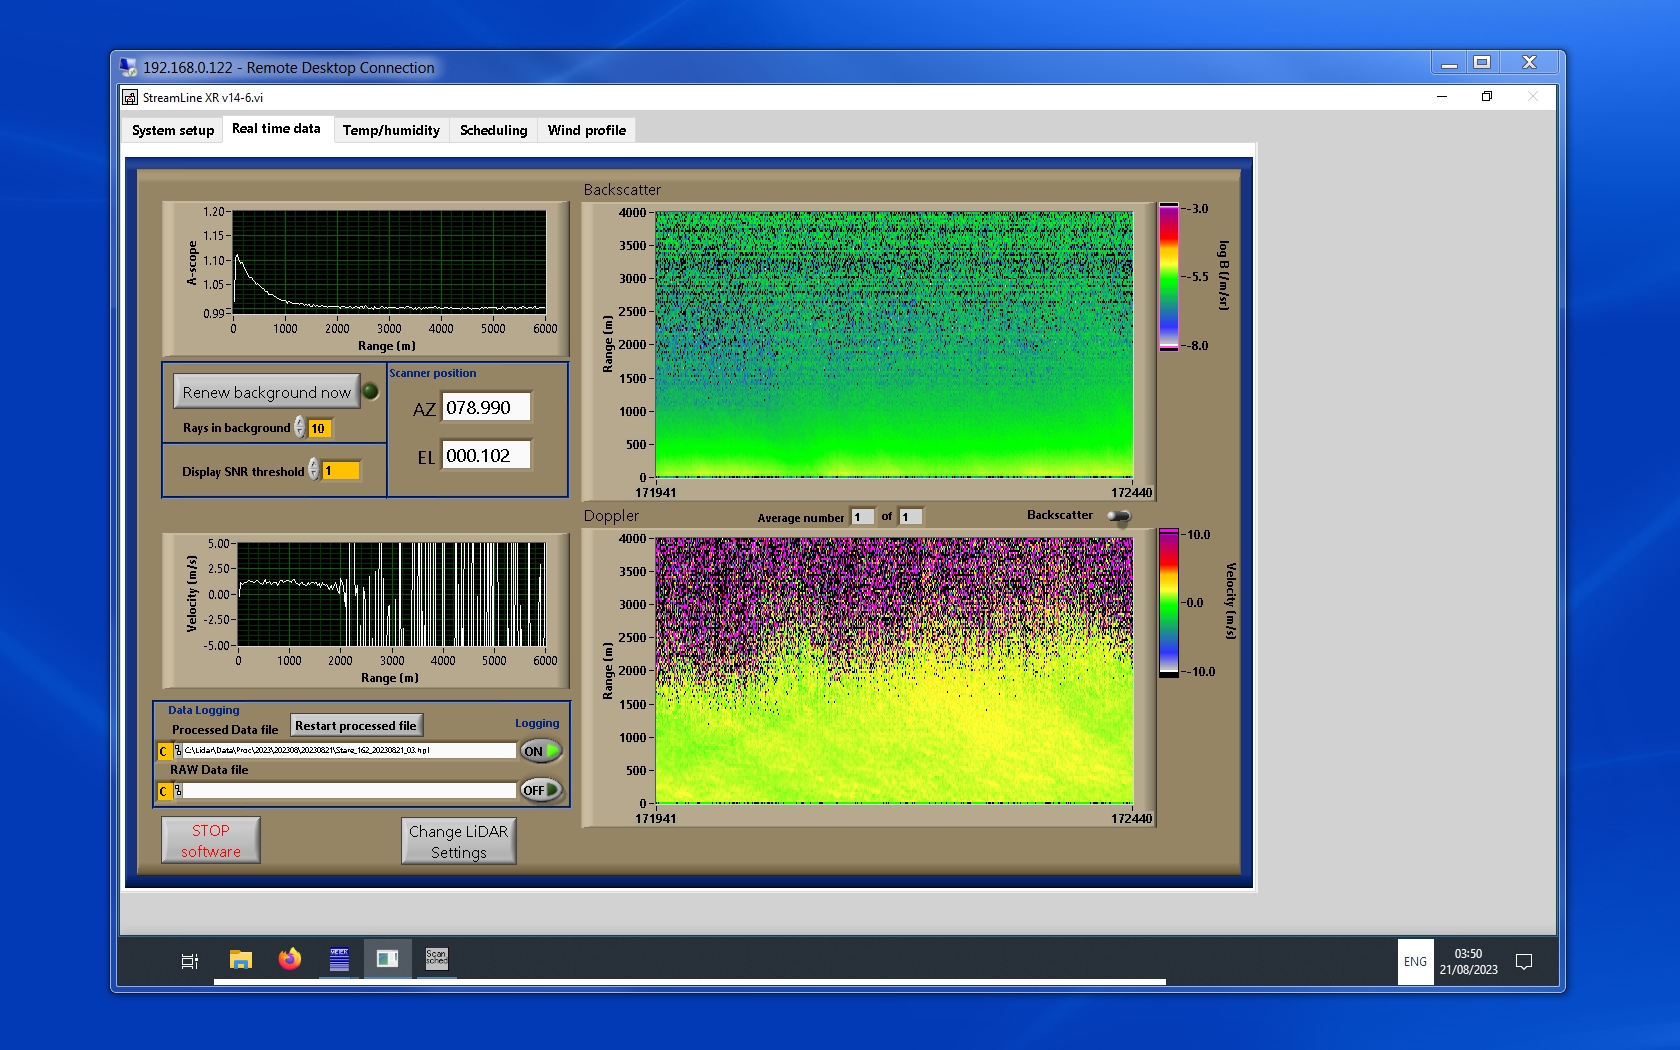Click the ENG language selector
Viewport: 1680px width, 1050px height.
point(1415,962)
